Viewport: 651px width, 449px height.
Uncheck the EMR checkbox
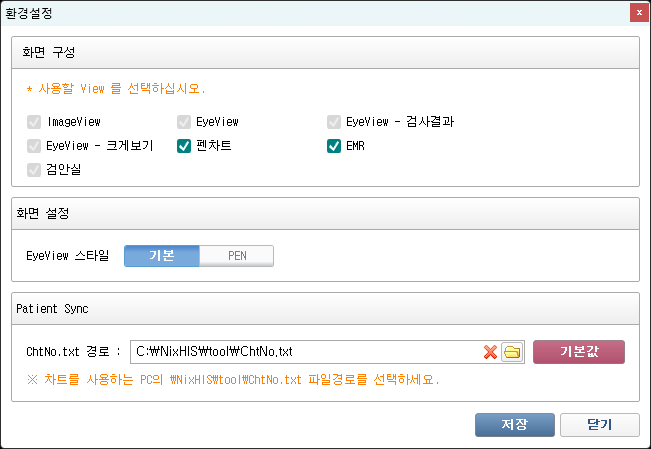[x=334, y=146]
